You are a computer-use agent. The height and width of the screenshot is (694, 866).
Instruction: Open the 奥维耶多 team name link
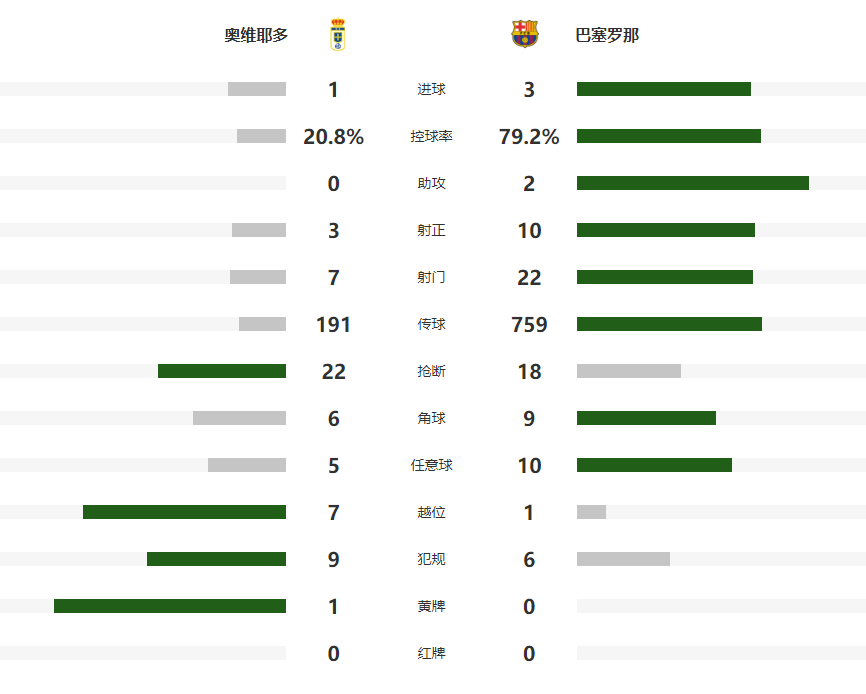pos(256,35)
